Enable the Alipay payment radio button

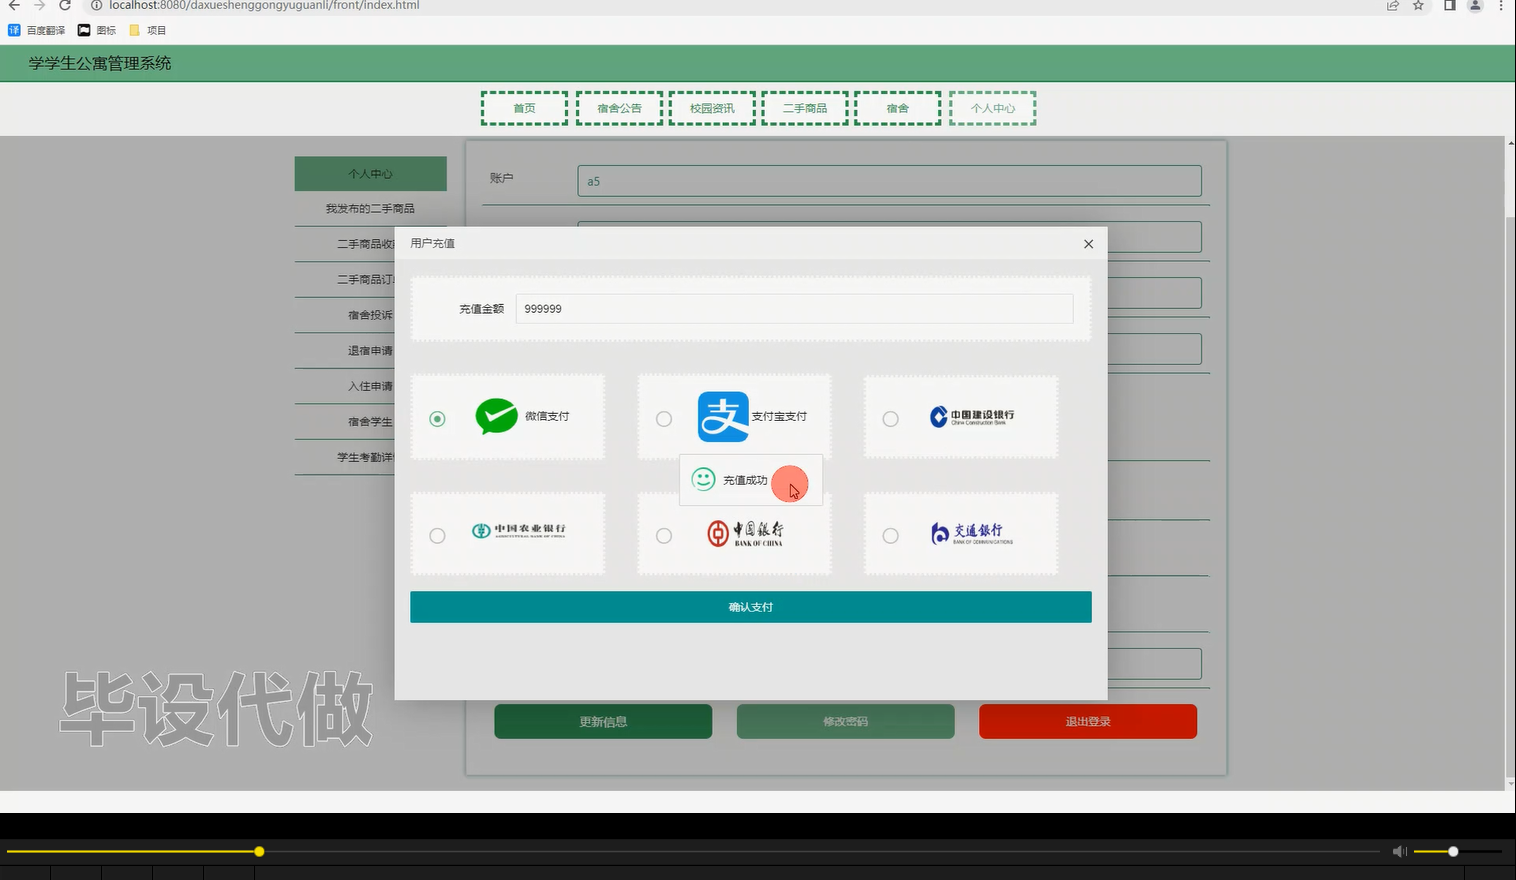pos(663,419)
